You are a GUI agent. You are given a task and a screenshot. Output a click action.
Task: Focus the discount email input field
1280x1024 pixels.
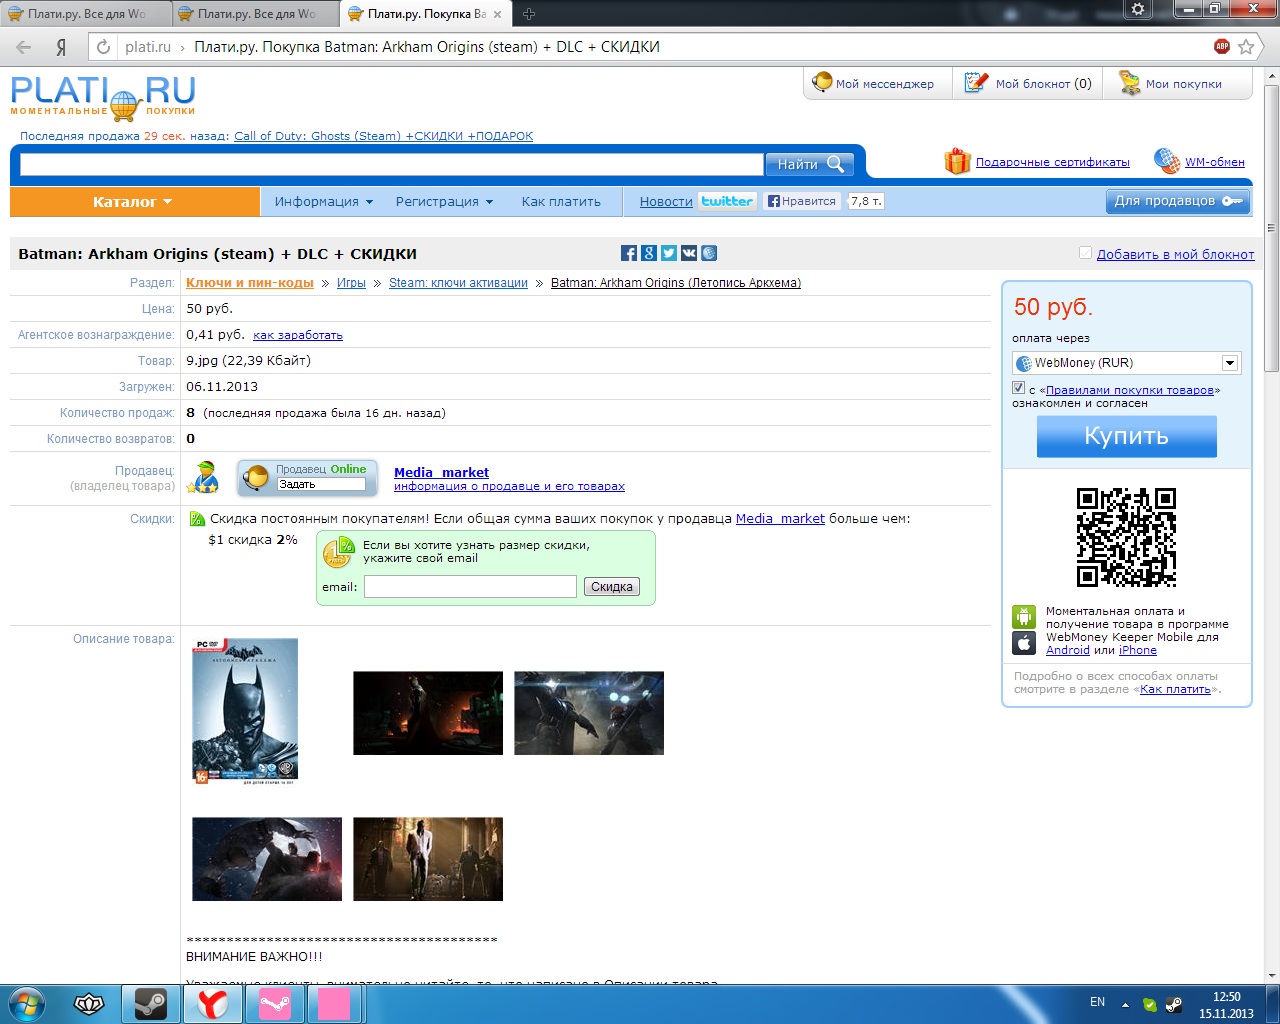coord(470,587)
